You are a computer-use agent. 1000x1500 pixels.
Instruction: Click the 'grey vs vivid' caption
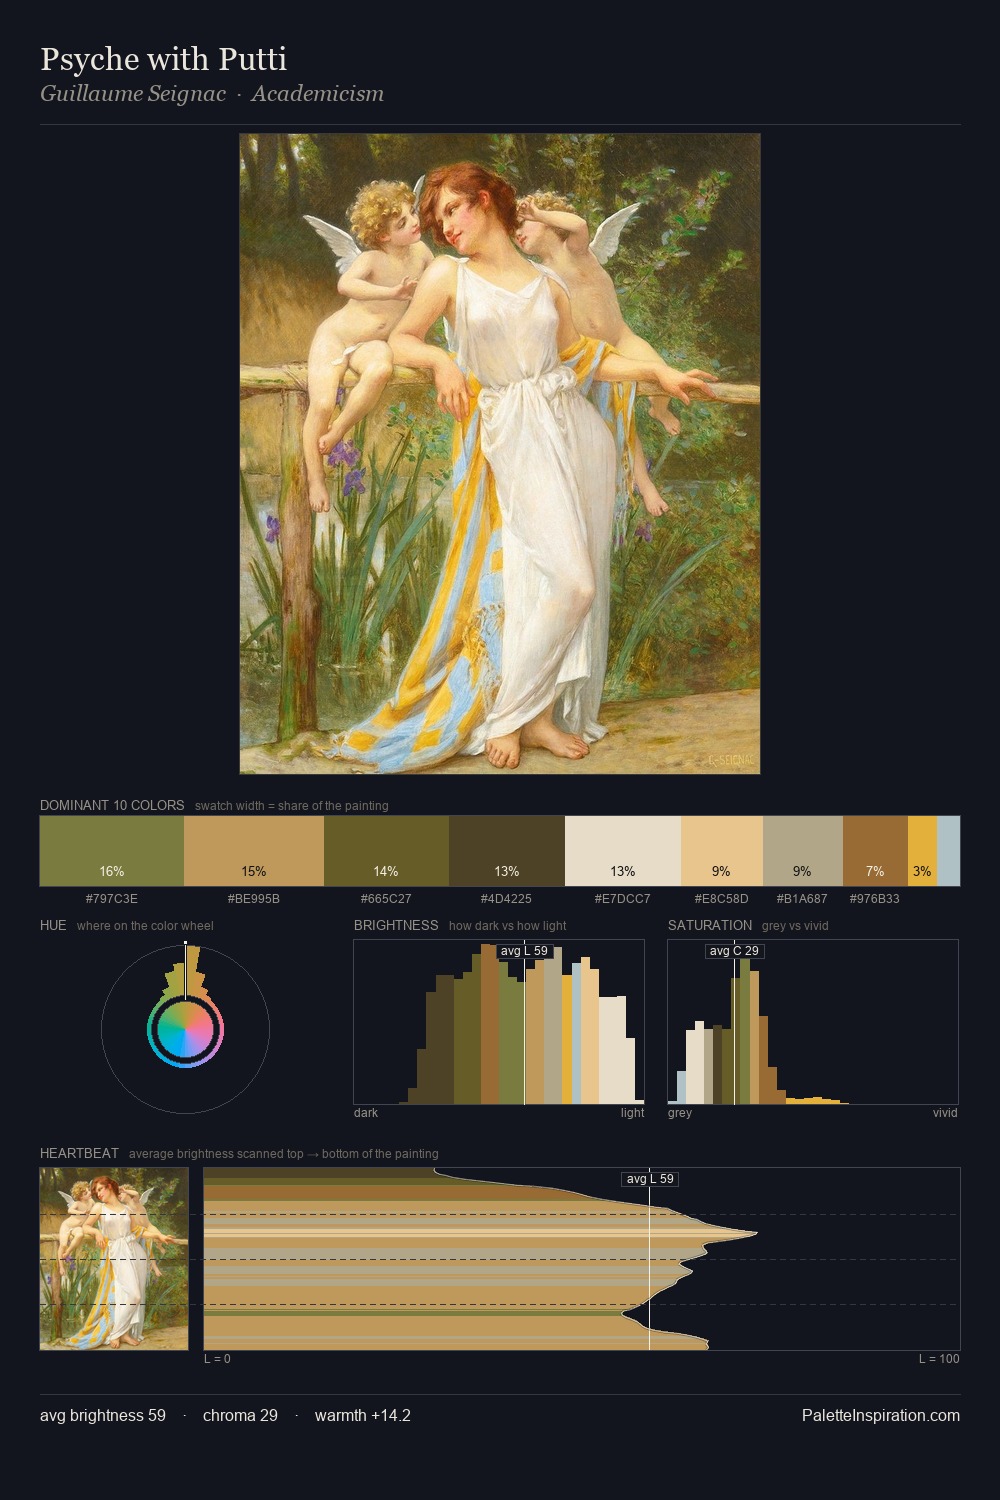(795, 926)
